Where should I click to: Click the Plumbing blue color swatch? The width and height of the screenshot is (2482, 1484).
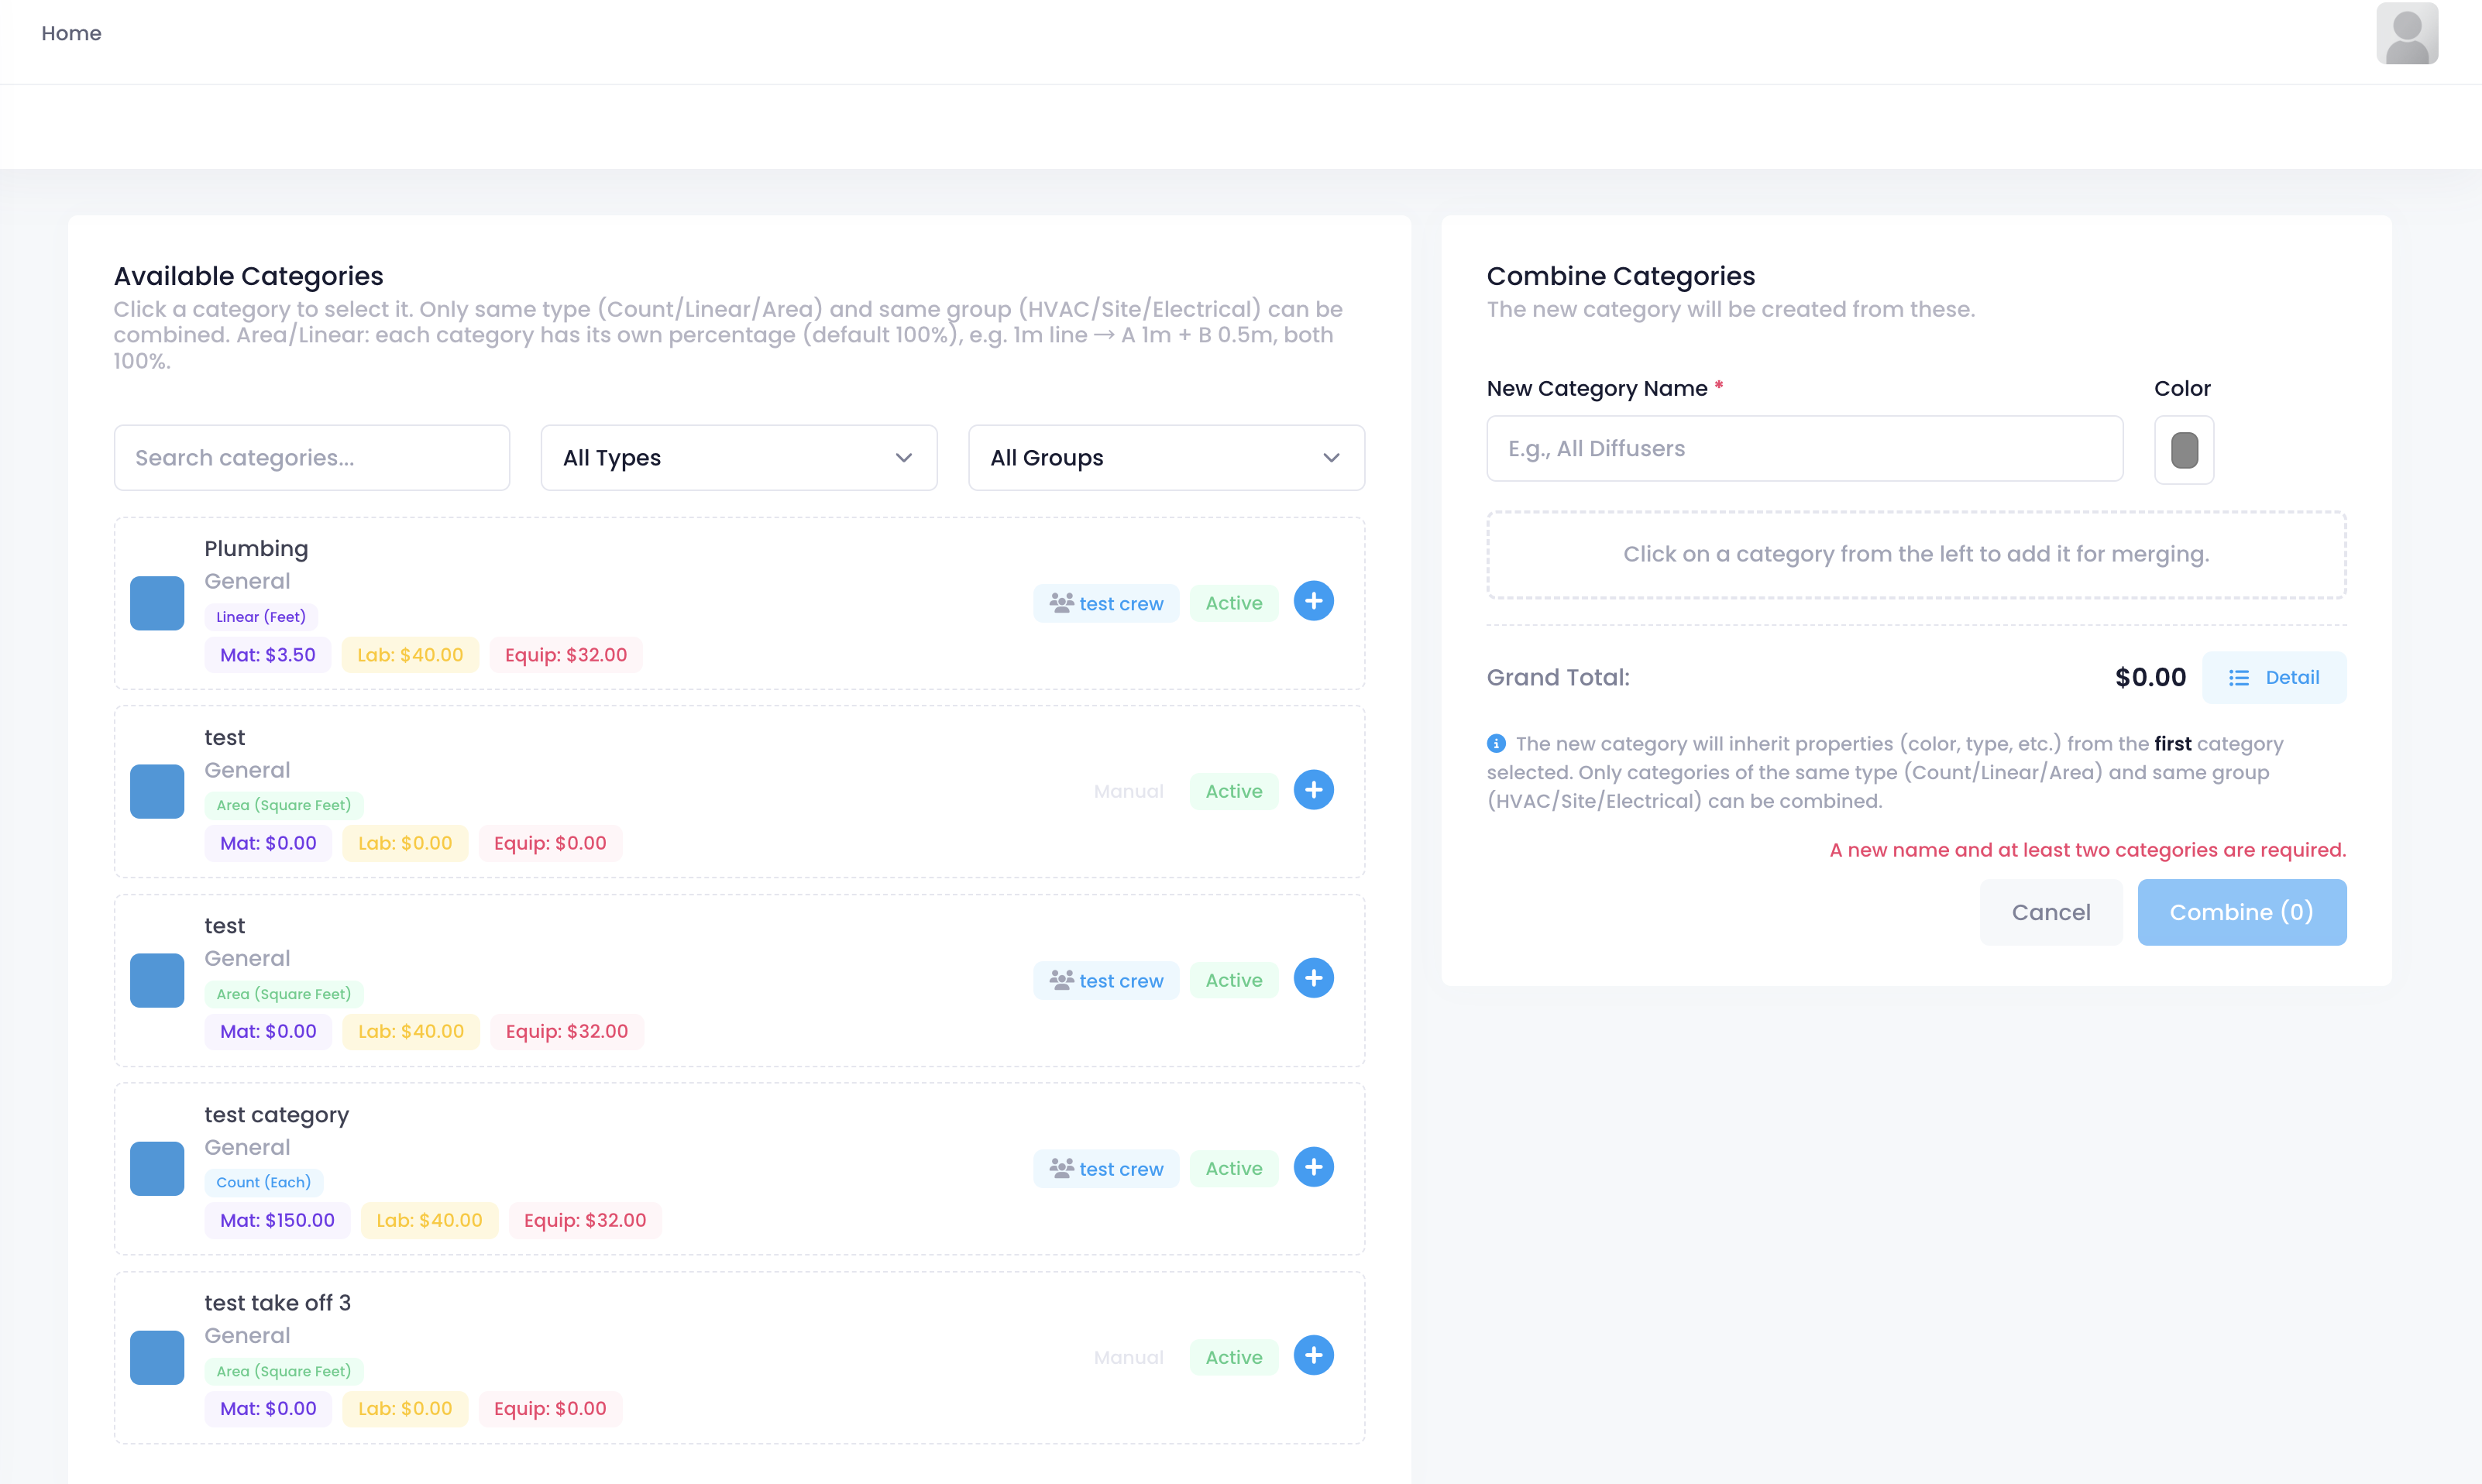(157, 603)
